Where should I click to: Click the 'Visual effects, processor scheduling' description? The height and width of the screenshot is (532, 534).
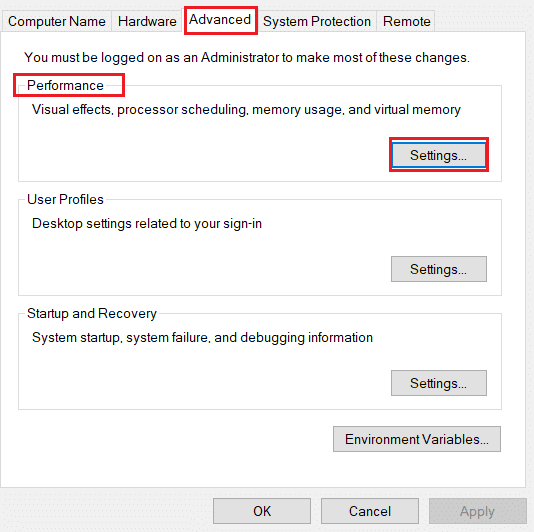point(246,110)
